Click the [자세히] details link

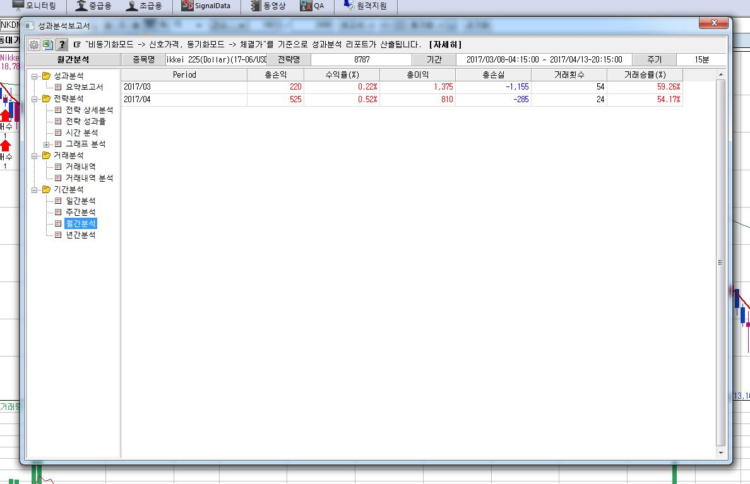(x=446, y=45)
